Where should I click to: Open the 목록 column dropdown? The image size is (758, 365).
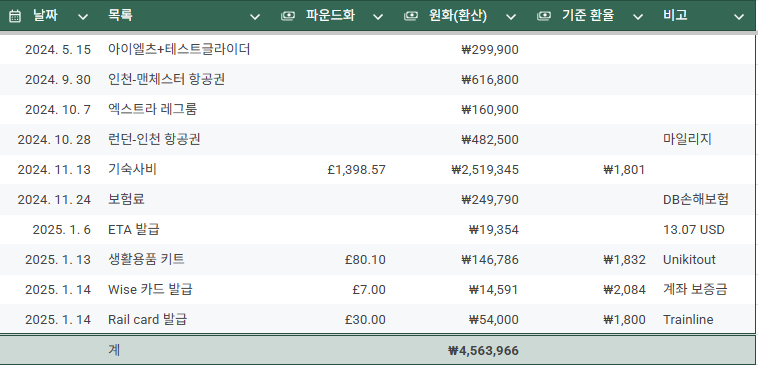(255, 17)
